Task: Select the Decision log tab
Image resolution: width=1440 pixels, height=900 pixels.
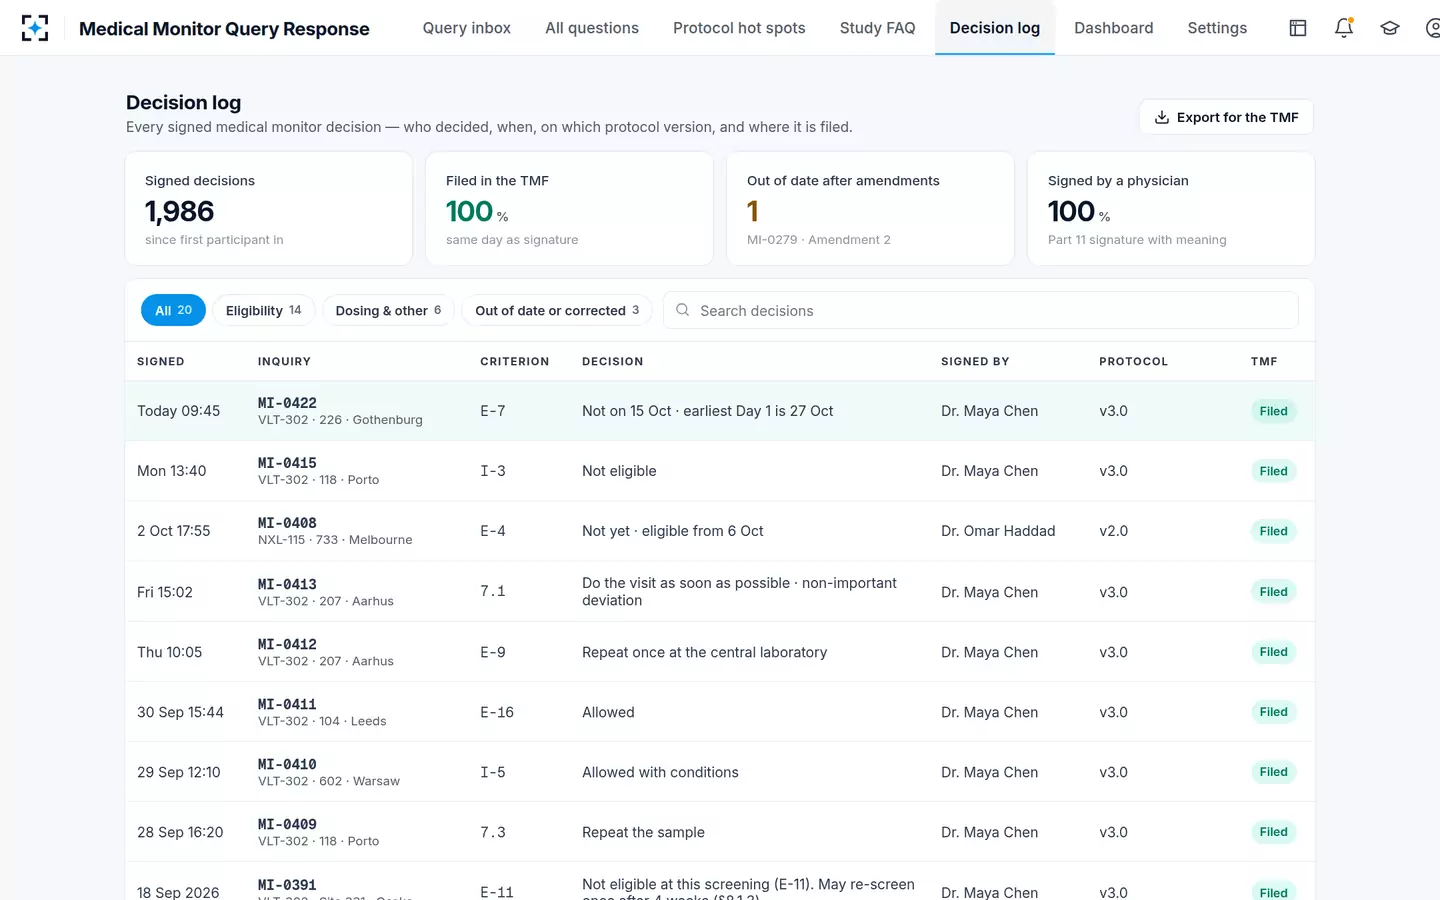Action: coord(995,28)
